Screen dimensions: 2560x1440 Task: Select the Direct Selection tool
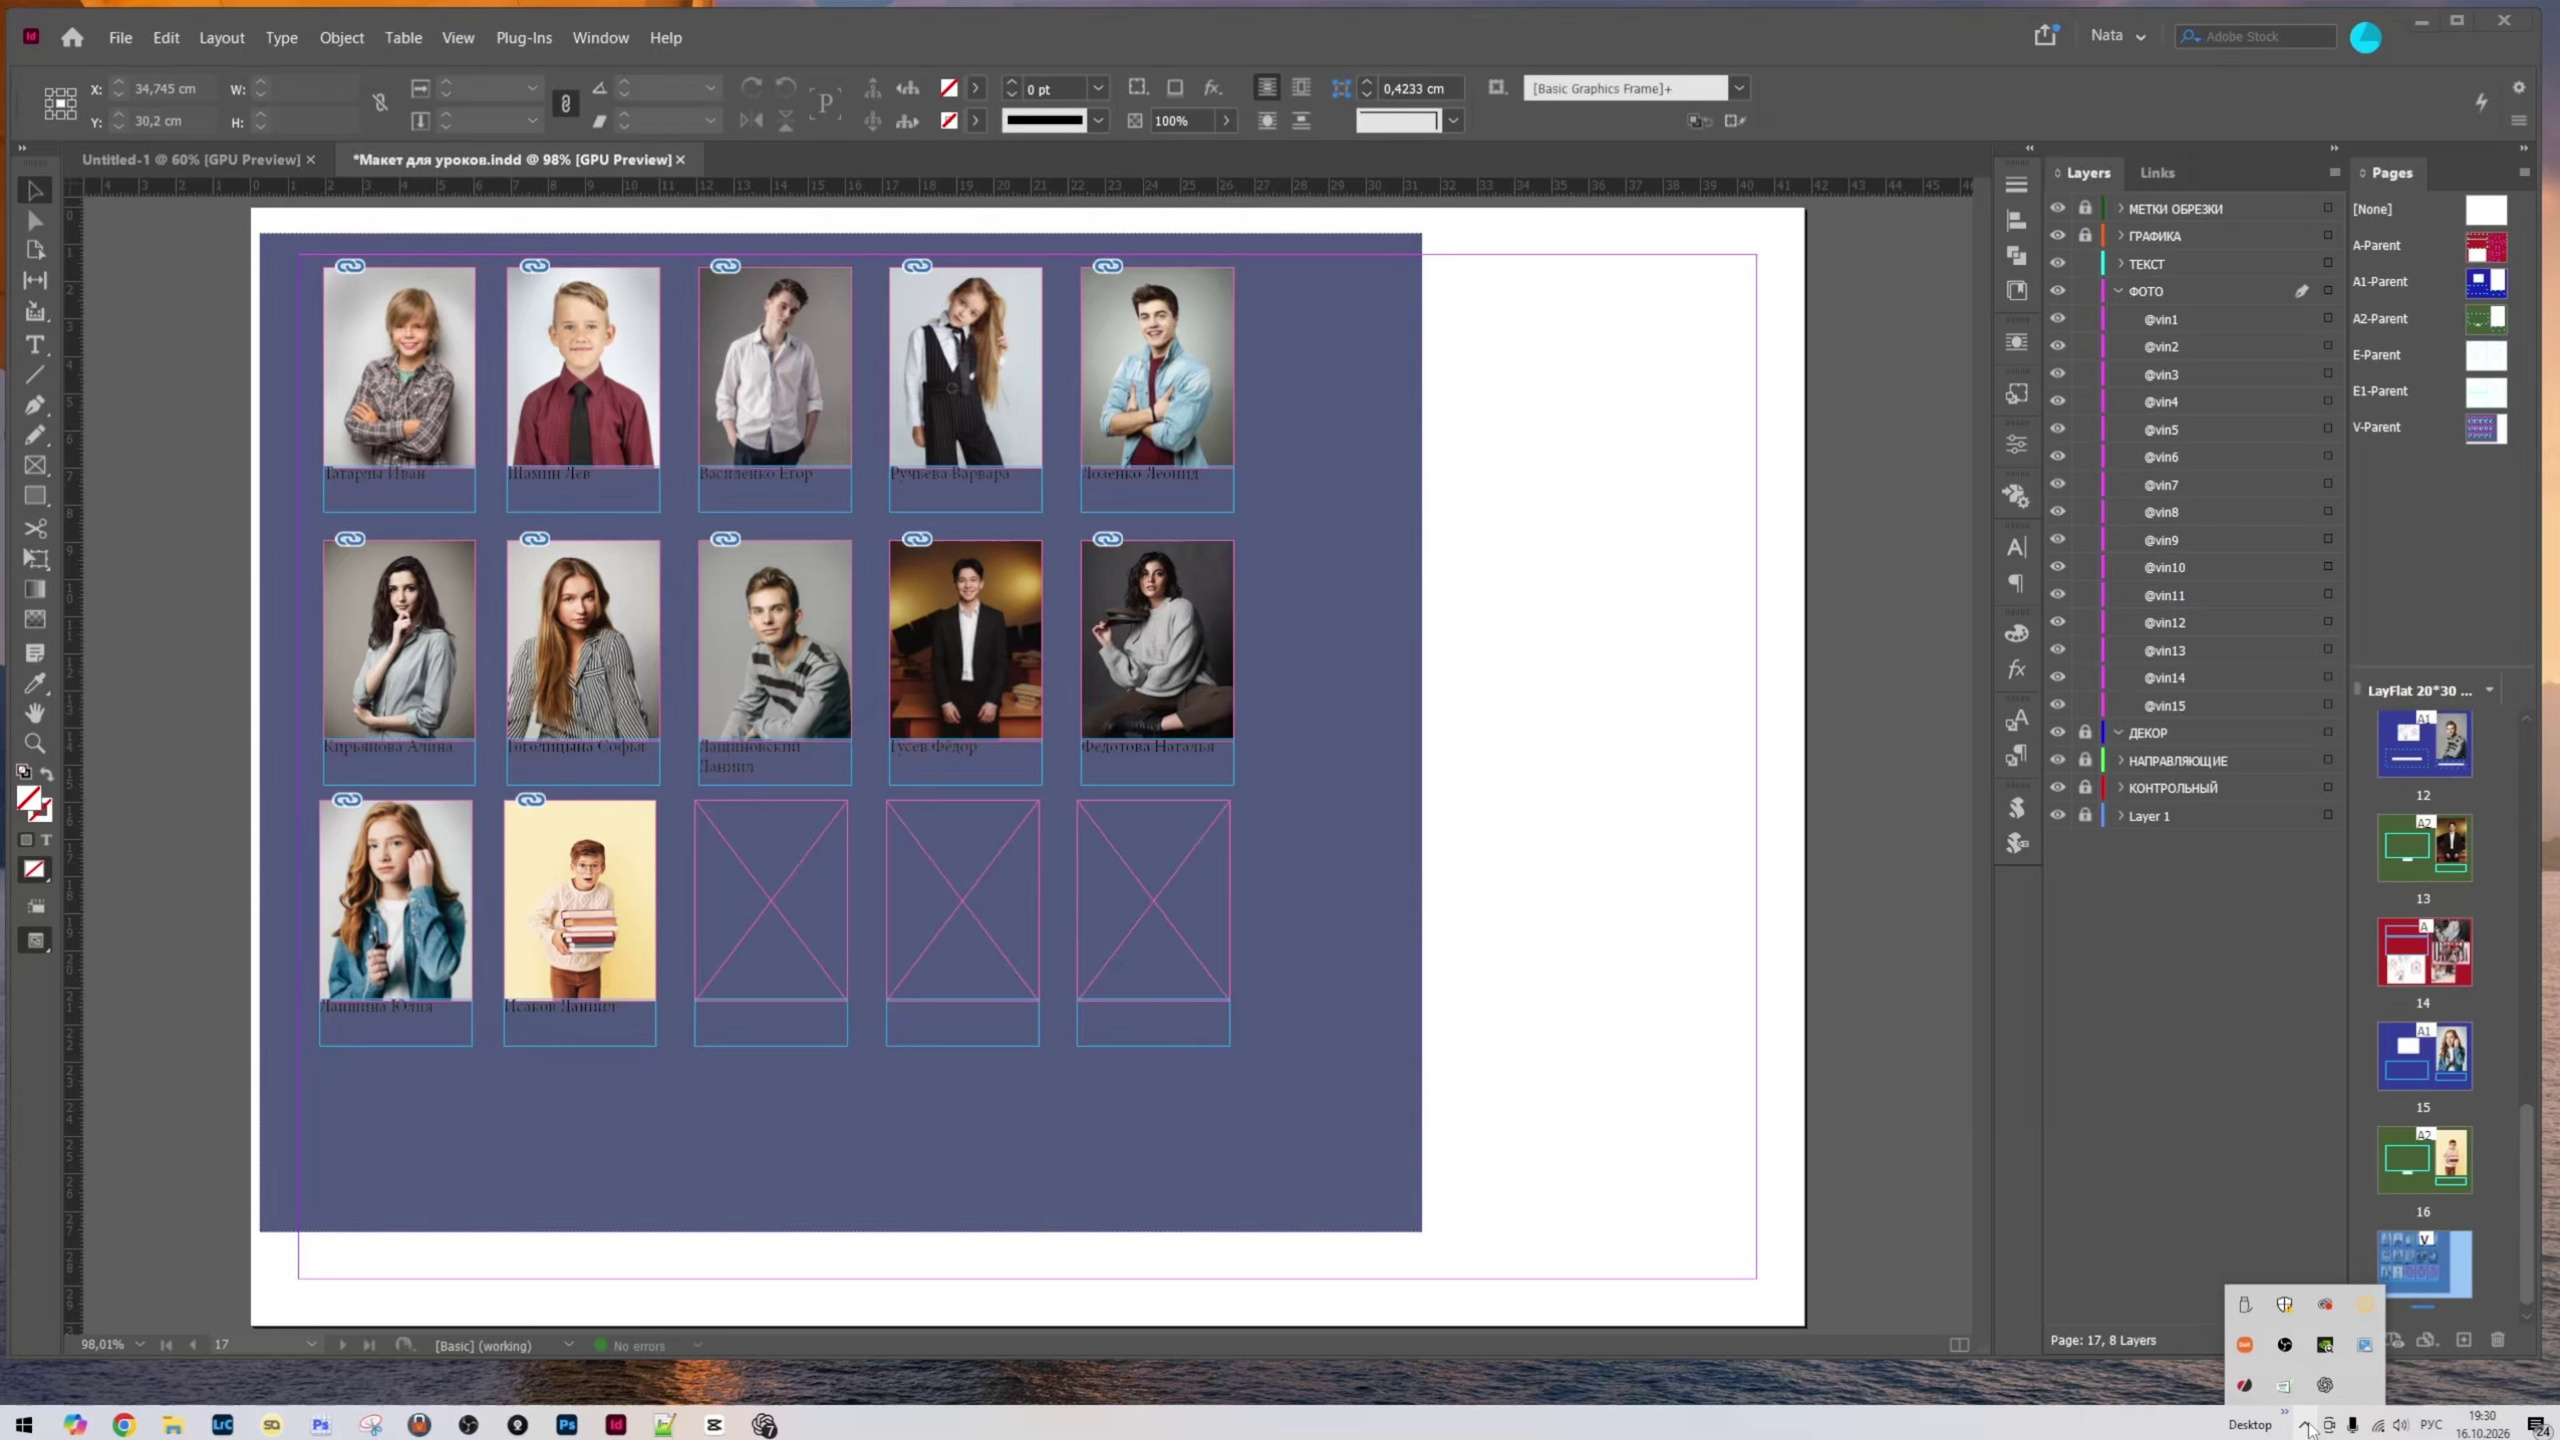click(35, 220)
